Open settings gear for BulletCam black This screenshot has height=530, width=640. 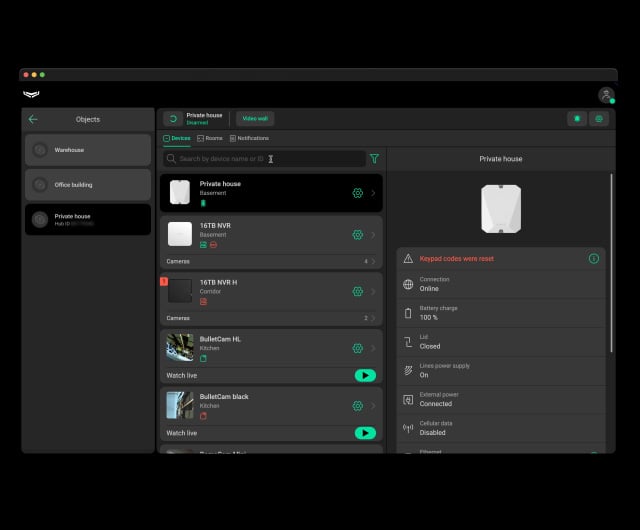(357, 406)
